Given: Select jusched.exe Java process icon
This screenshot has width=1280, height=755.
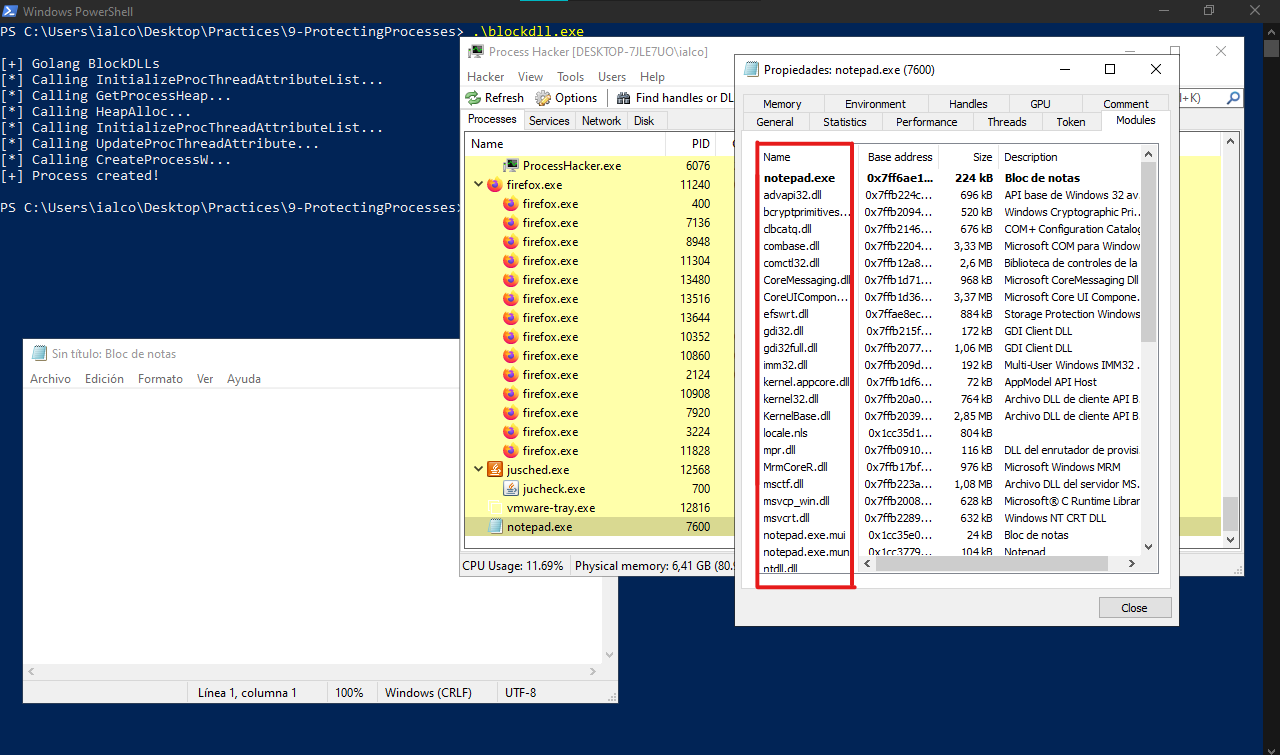Looking at the screenshot, I should (494, 470).
